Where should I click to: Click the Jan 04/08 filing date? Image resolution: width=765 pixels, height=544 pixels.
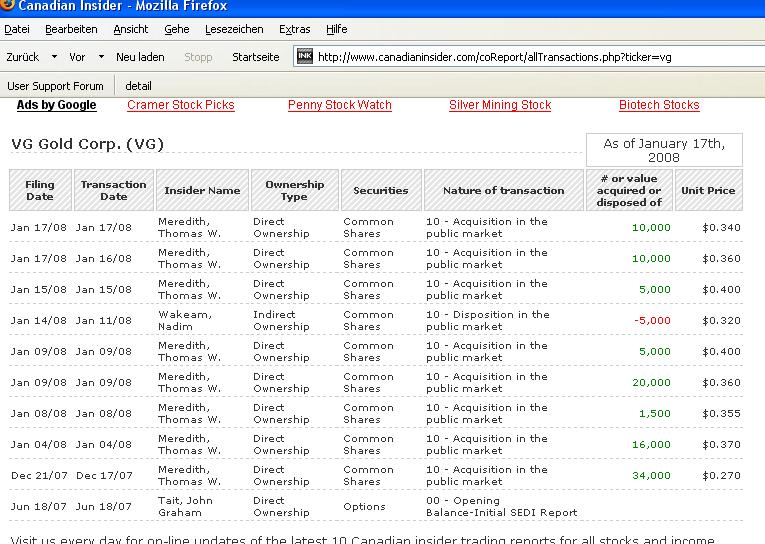click(39, 444)
